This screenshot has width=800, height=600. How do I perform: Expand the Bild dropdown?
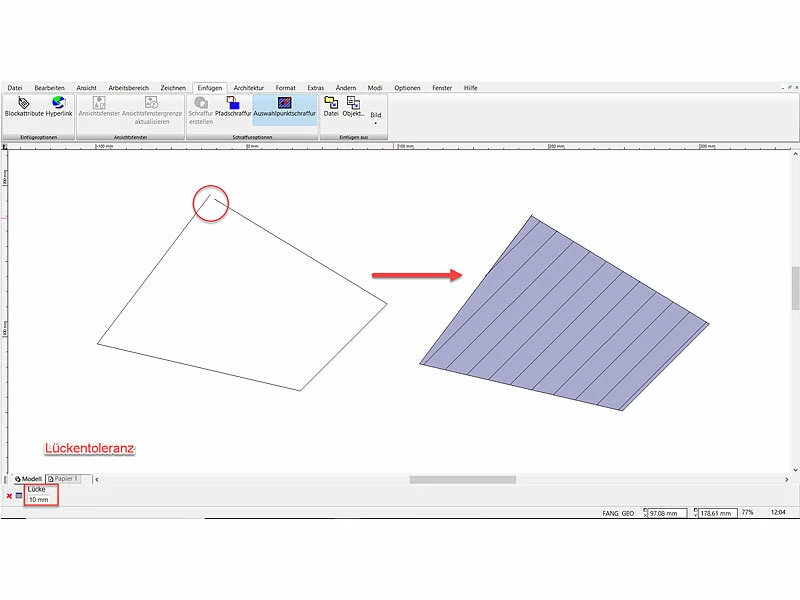click(x=376, y=118)
